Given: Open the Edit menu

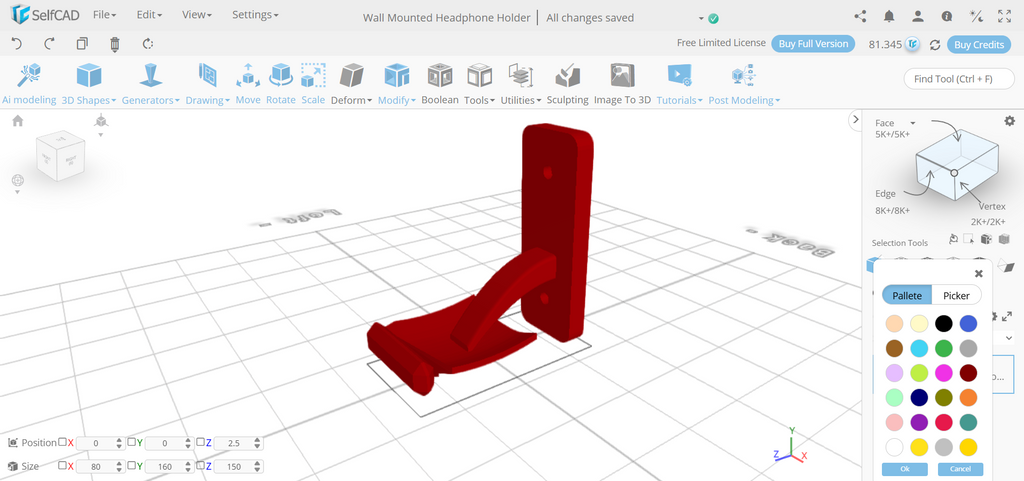Looking at the screenshot, I should pos(149,14).
